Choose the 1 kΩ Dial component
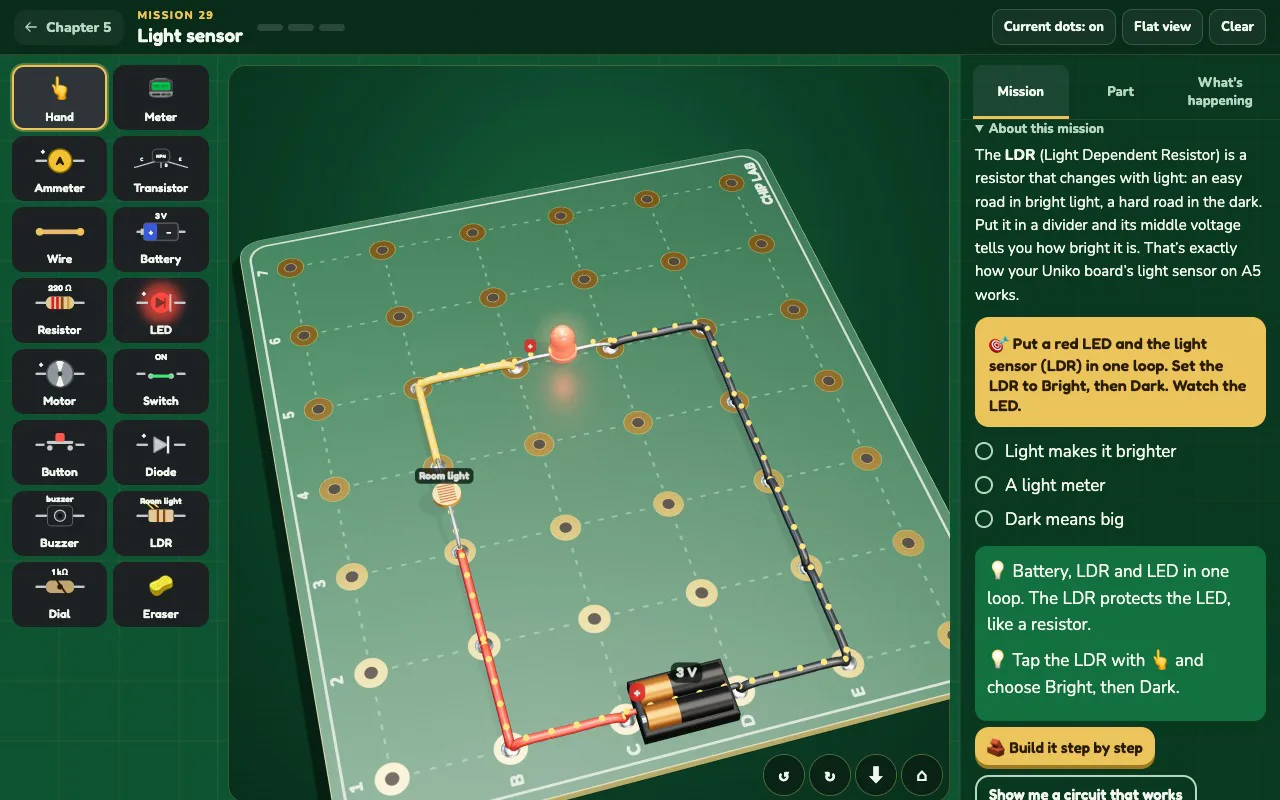Viewport: 1280px width, 800px height. 59,595
